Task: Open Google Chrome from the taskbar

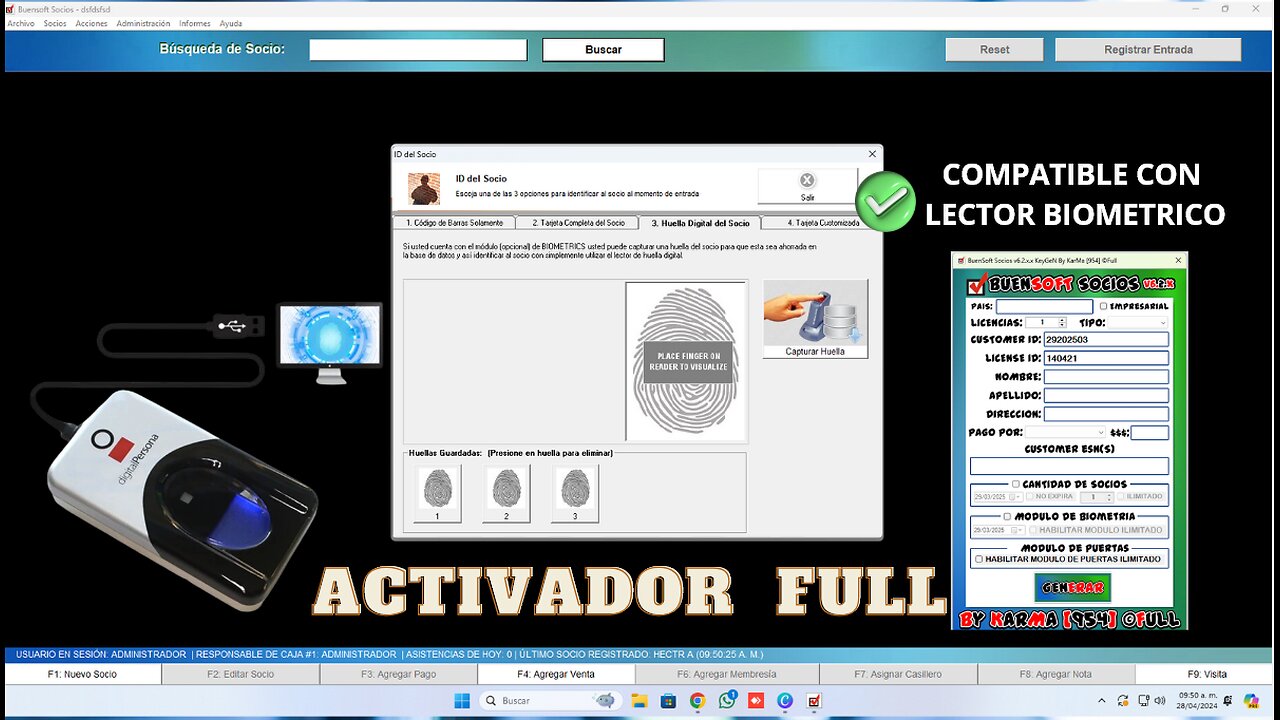Action: (697, 700)
